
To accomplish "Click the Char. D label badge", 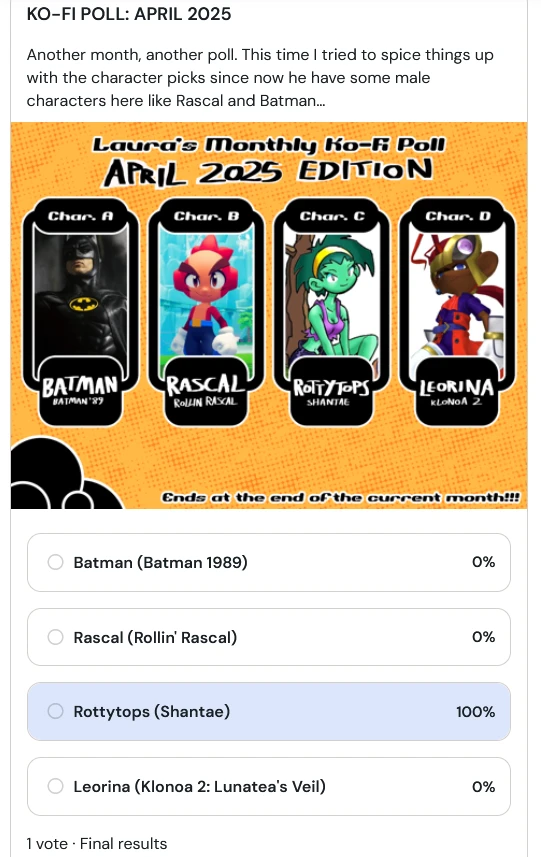I will click(x=457, y=216).
